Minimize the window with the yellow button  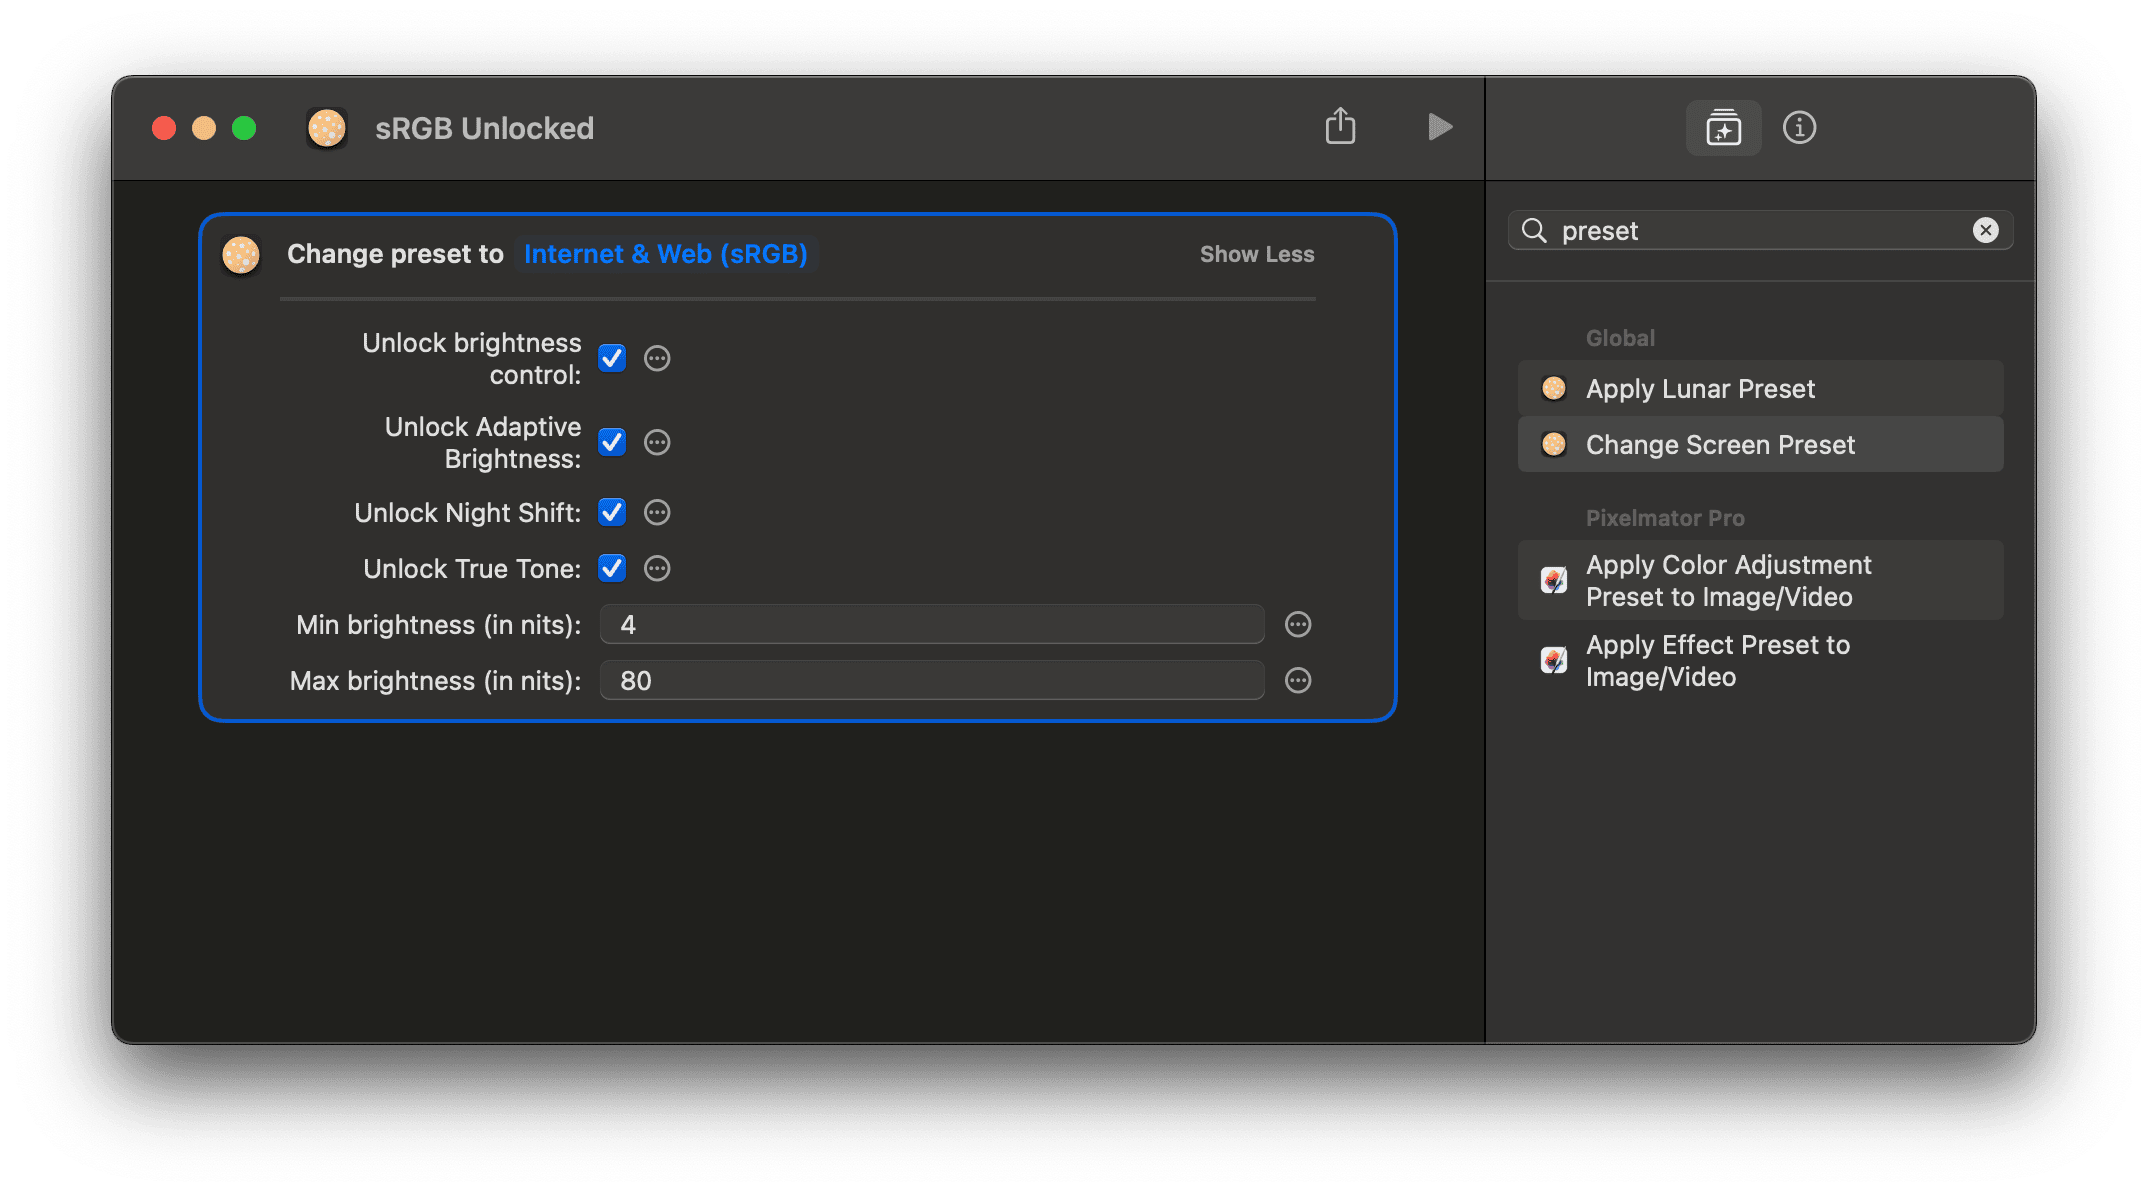coord(204,128)
